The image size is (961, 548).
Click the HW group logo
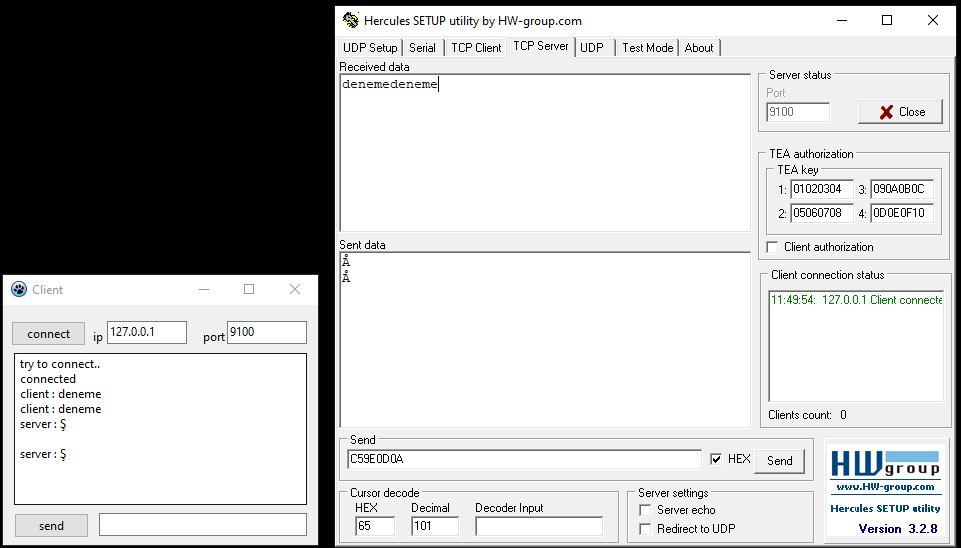pyautogui.click(x=885, y=464)
